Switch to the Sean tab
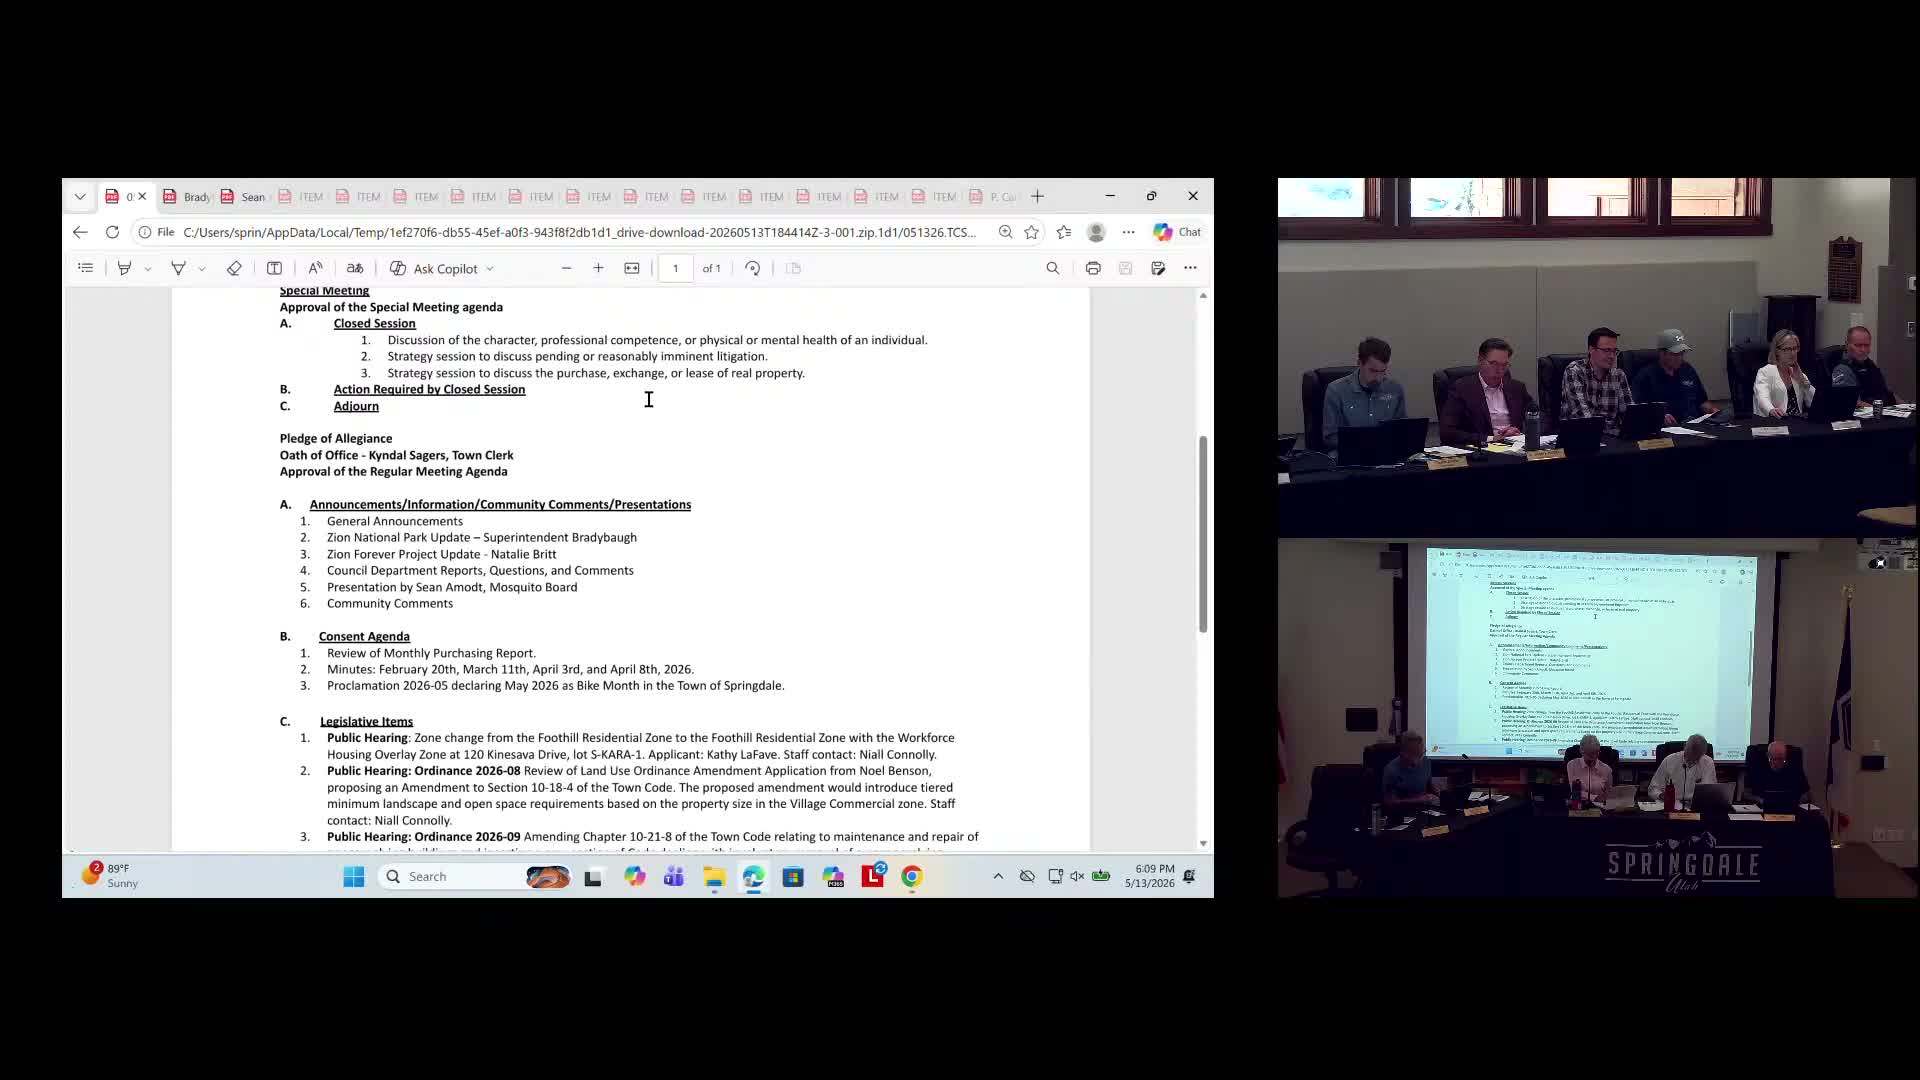Viewport: 1920px width, 1080px height. (244, 197)
